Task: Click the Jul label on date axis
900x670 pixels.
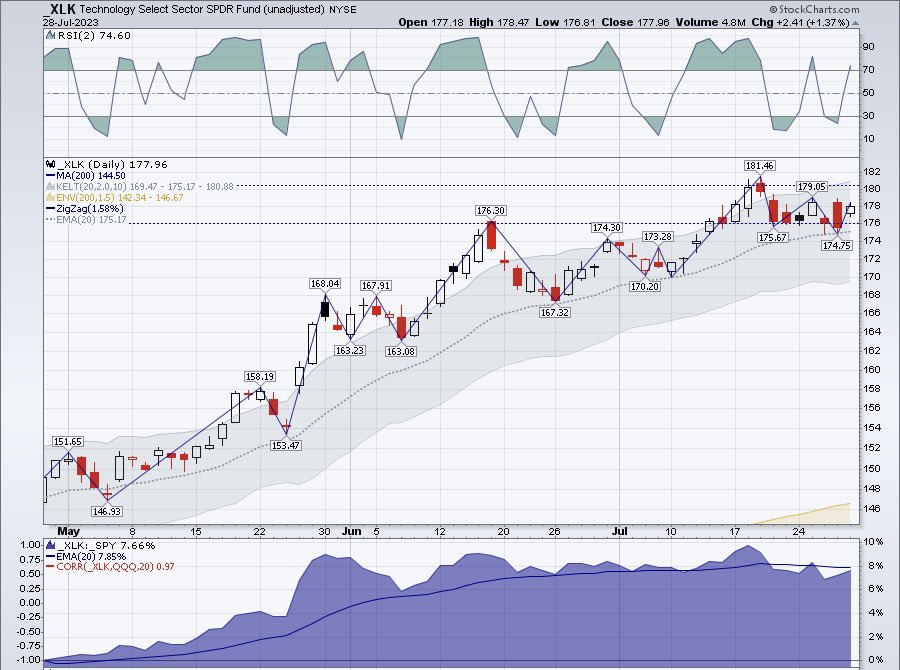Action: click(x=619, y=532)
